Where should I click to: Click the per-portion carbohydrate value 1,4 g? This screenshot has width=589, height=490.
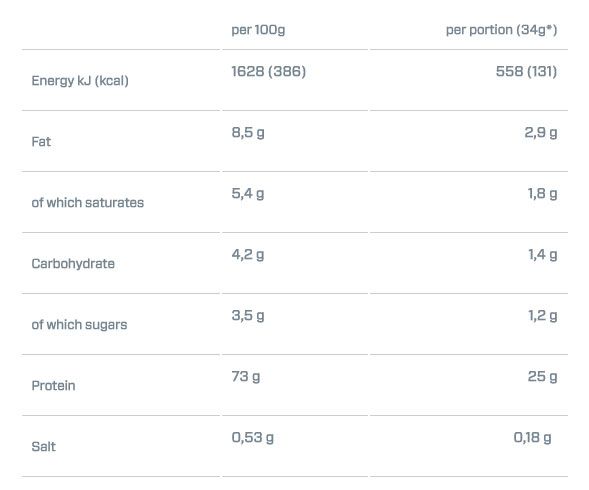[542, 255]
